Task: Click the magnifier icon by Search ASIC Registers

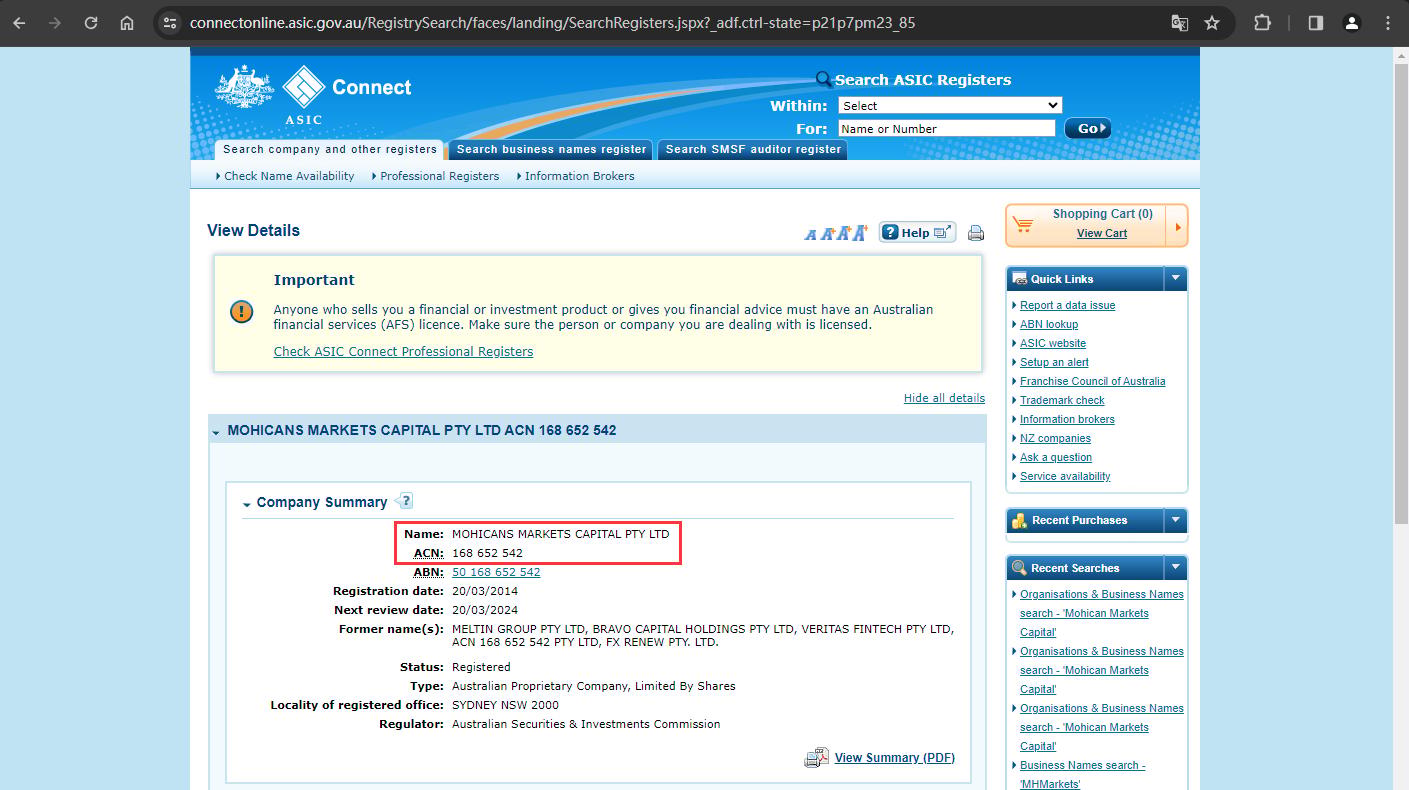Action: pyautogui.click(x=824, y=80)
